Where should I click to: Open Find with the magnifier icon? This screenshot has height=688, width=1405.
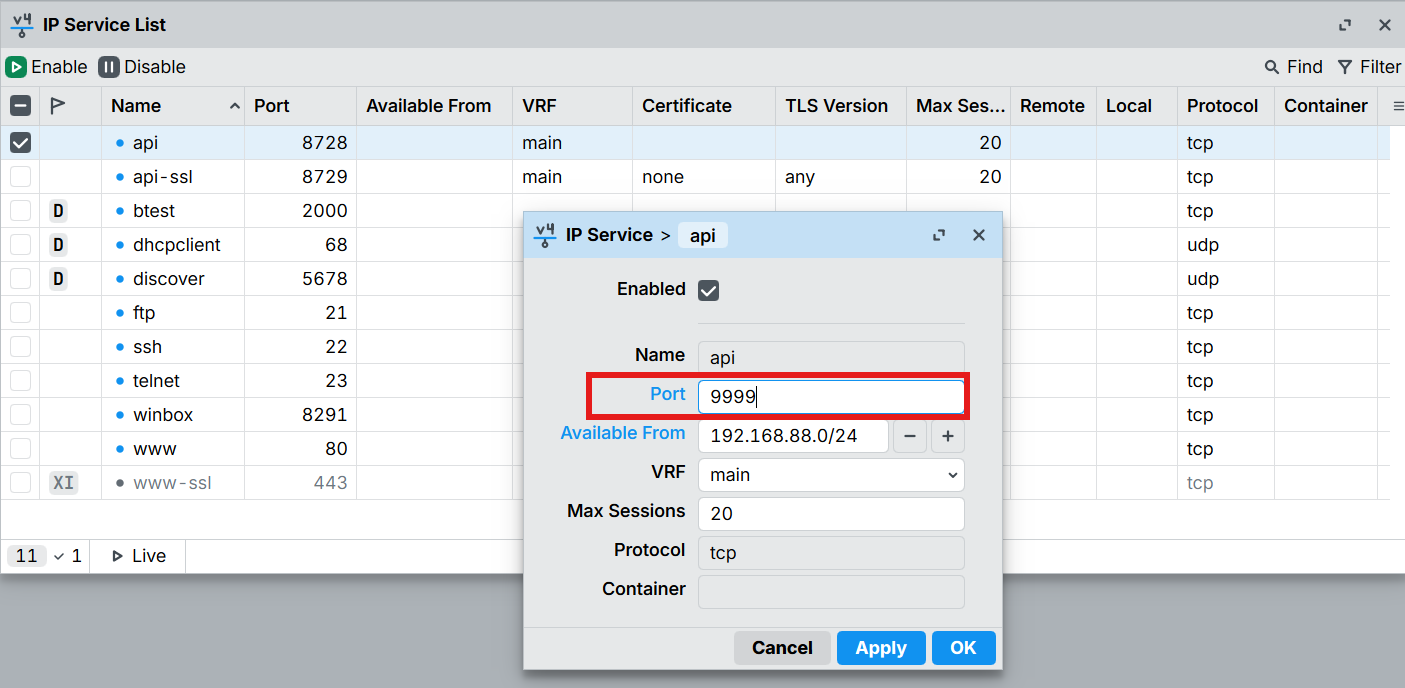[1272, 67]
